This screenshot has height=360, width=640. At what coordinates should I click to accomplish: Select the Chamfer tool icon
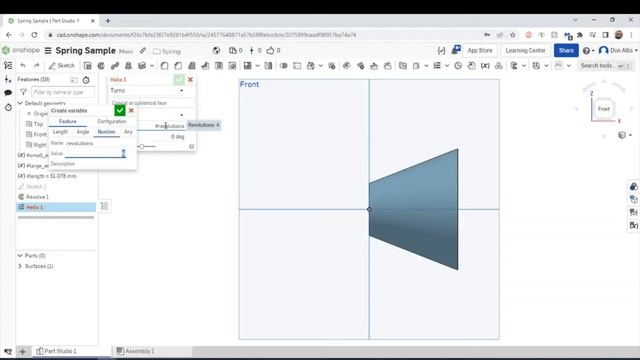click(178, 66)
